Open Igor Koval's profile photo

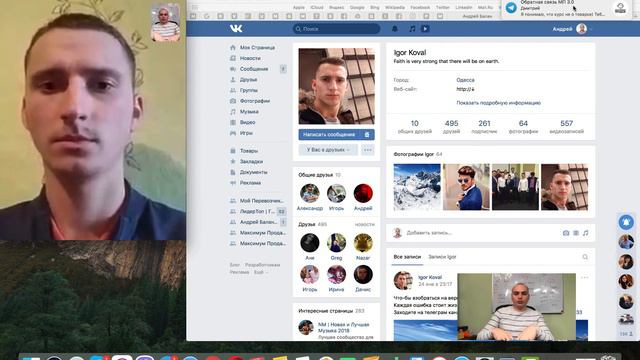pos(336,86)
